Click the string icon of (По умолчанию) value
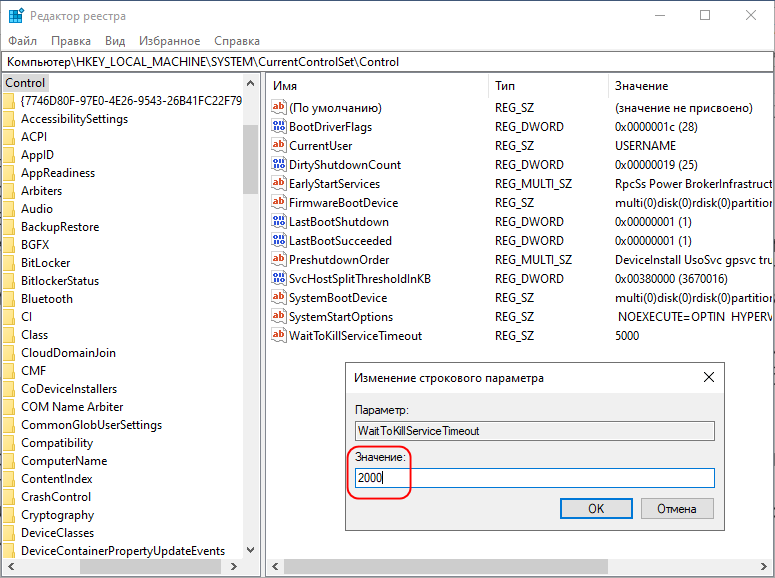Image resolution: width=775 pixels, height=578 pixels. [279, 107]
